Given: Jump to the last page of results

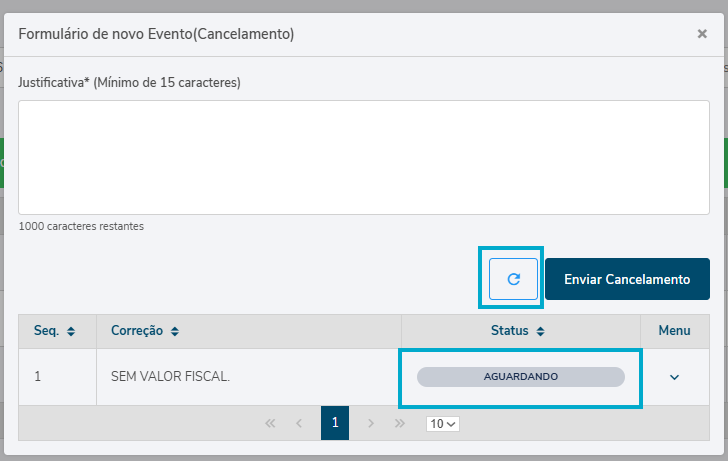Looking at the screenshot, I should [400, 423].
